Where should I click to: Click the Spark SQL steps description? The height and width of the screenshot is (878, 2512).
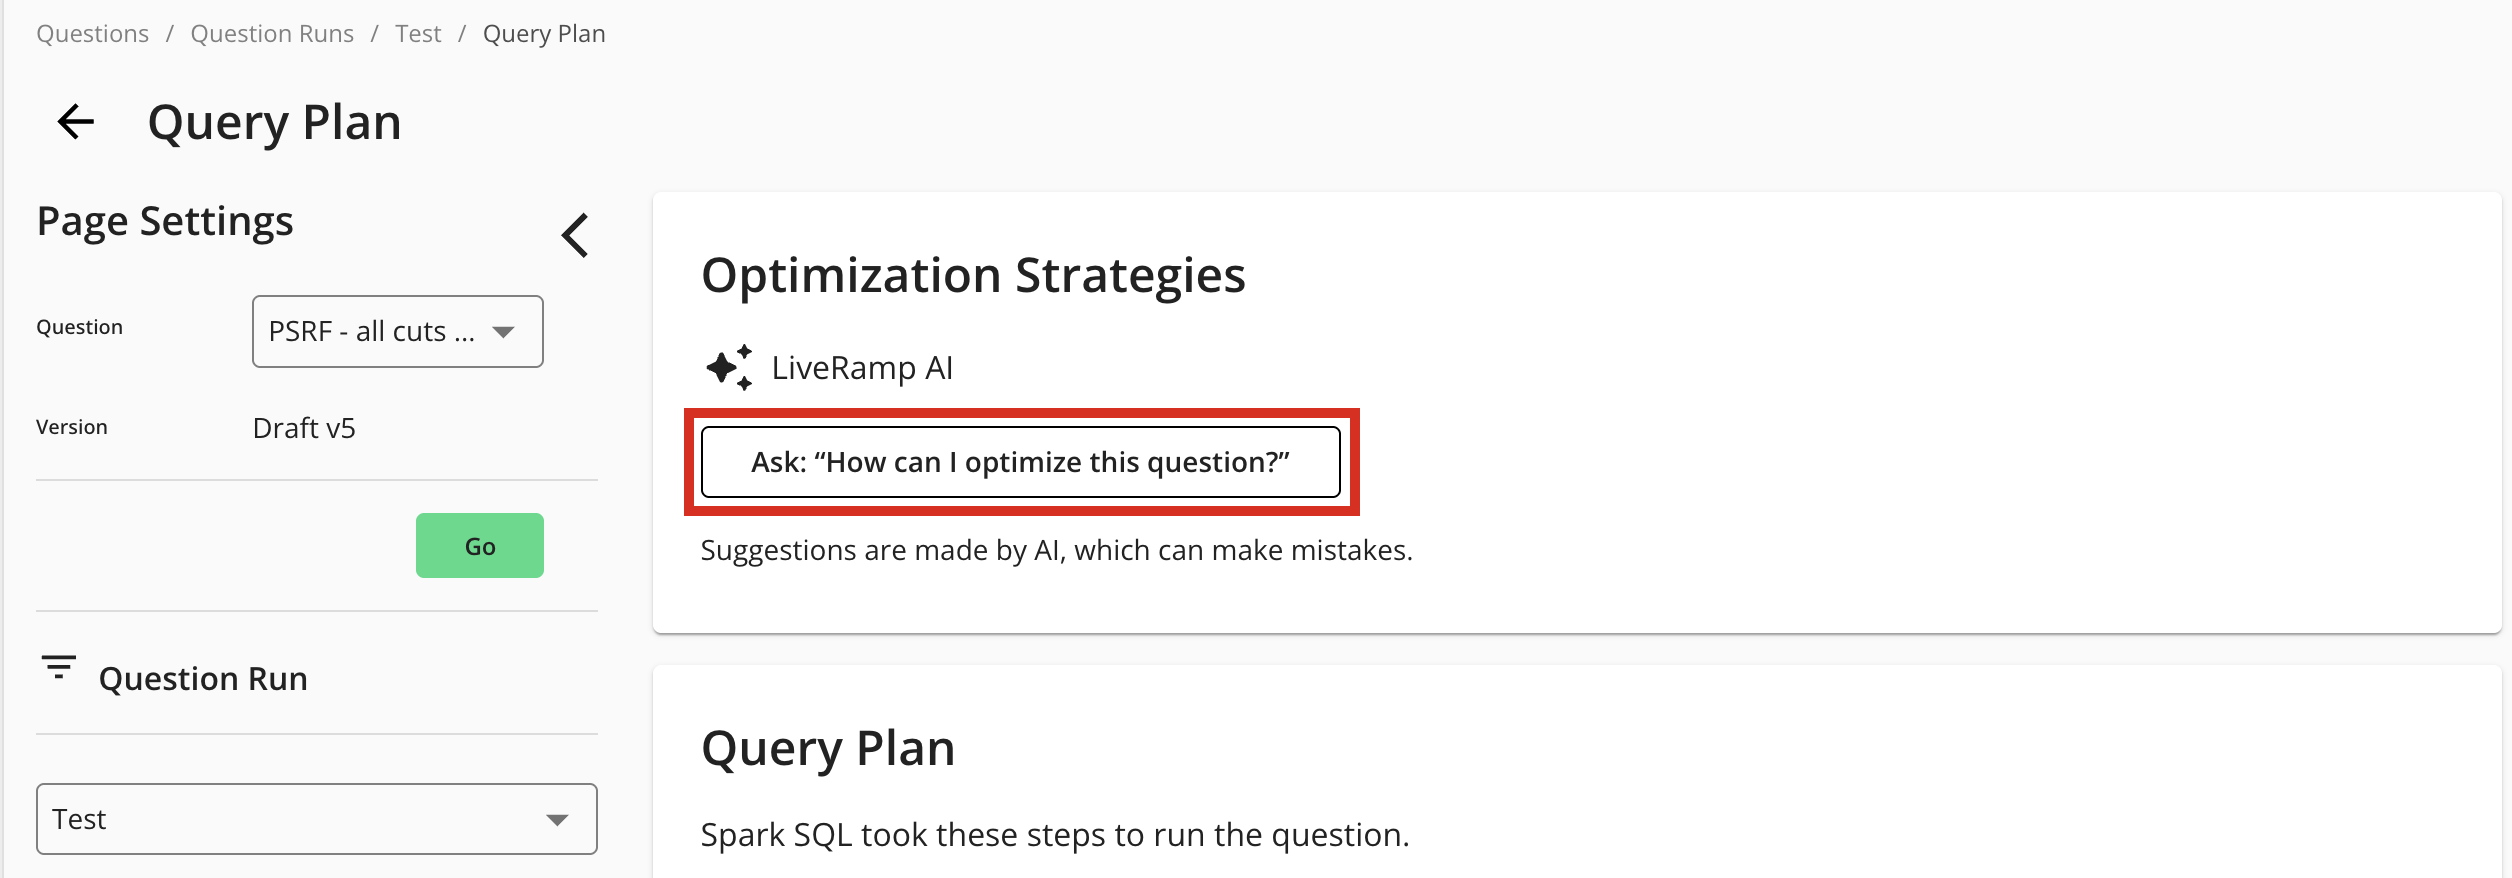tap(1055, 835)
